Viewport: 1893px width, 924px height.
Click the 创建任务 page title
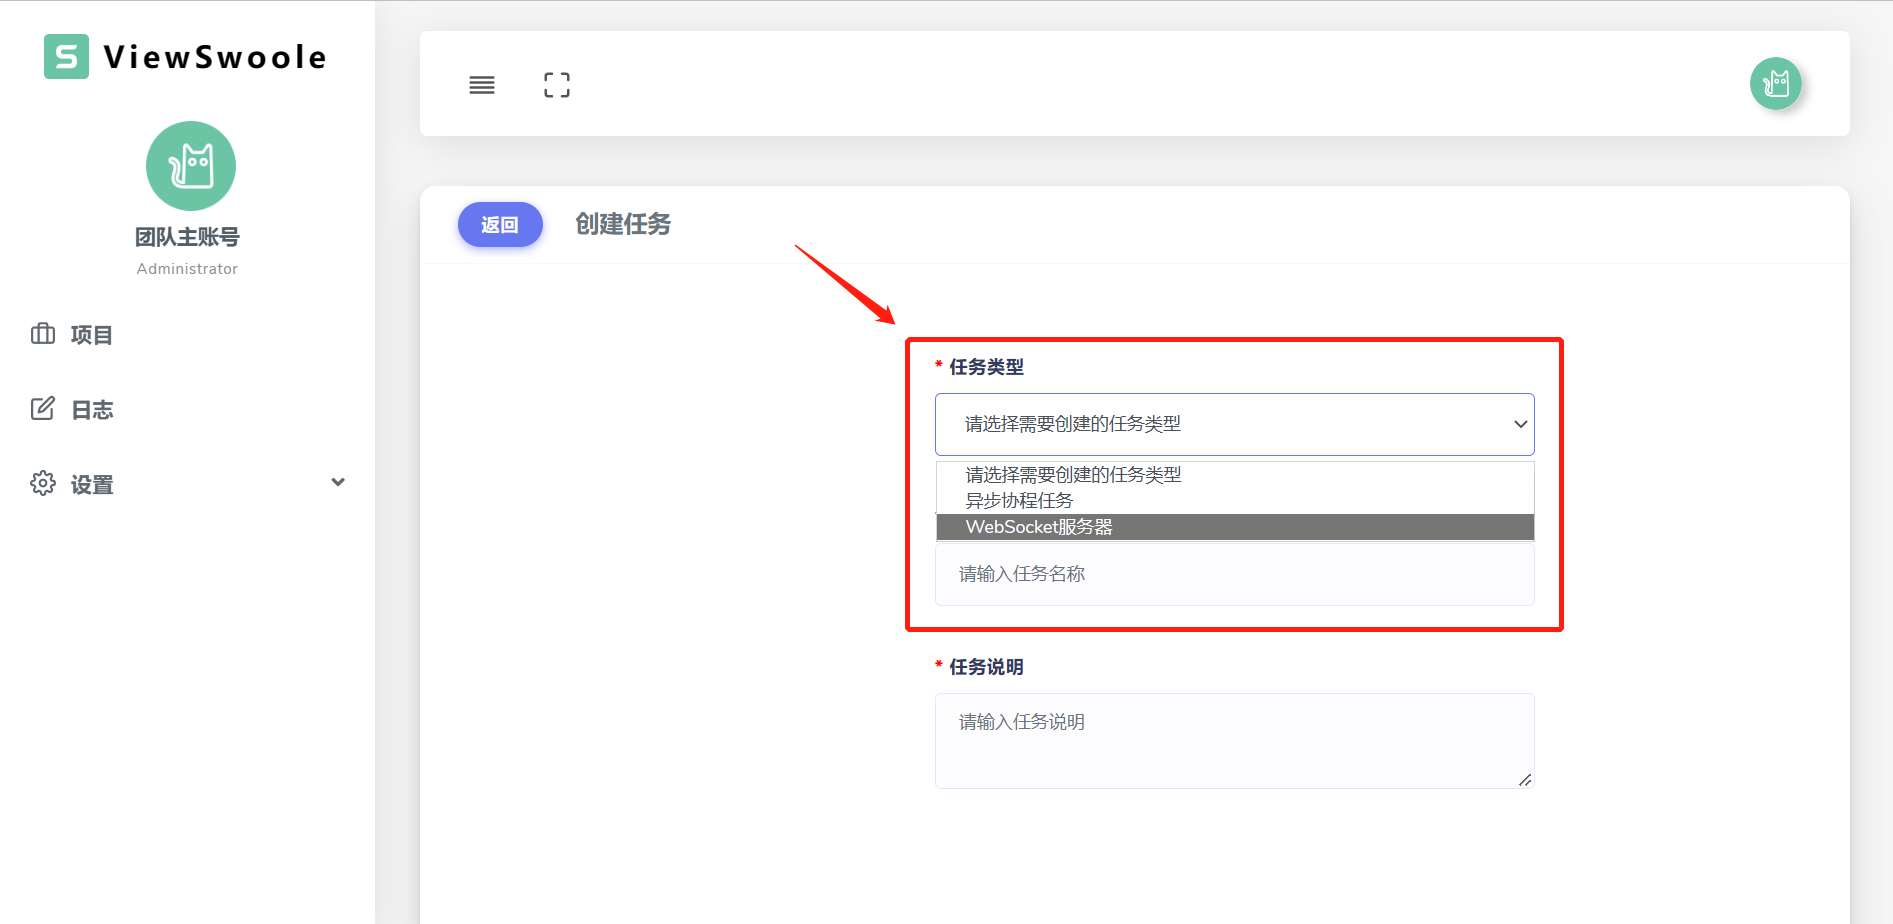point(623,224)
